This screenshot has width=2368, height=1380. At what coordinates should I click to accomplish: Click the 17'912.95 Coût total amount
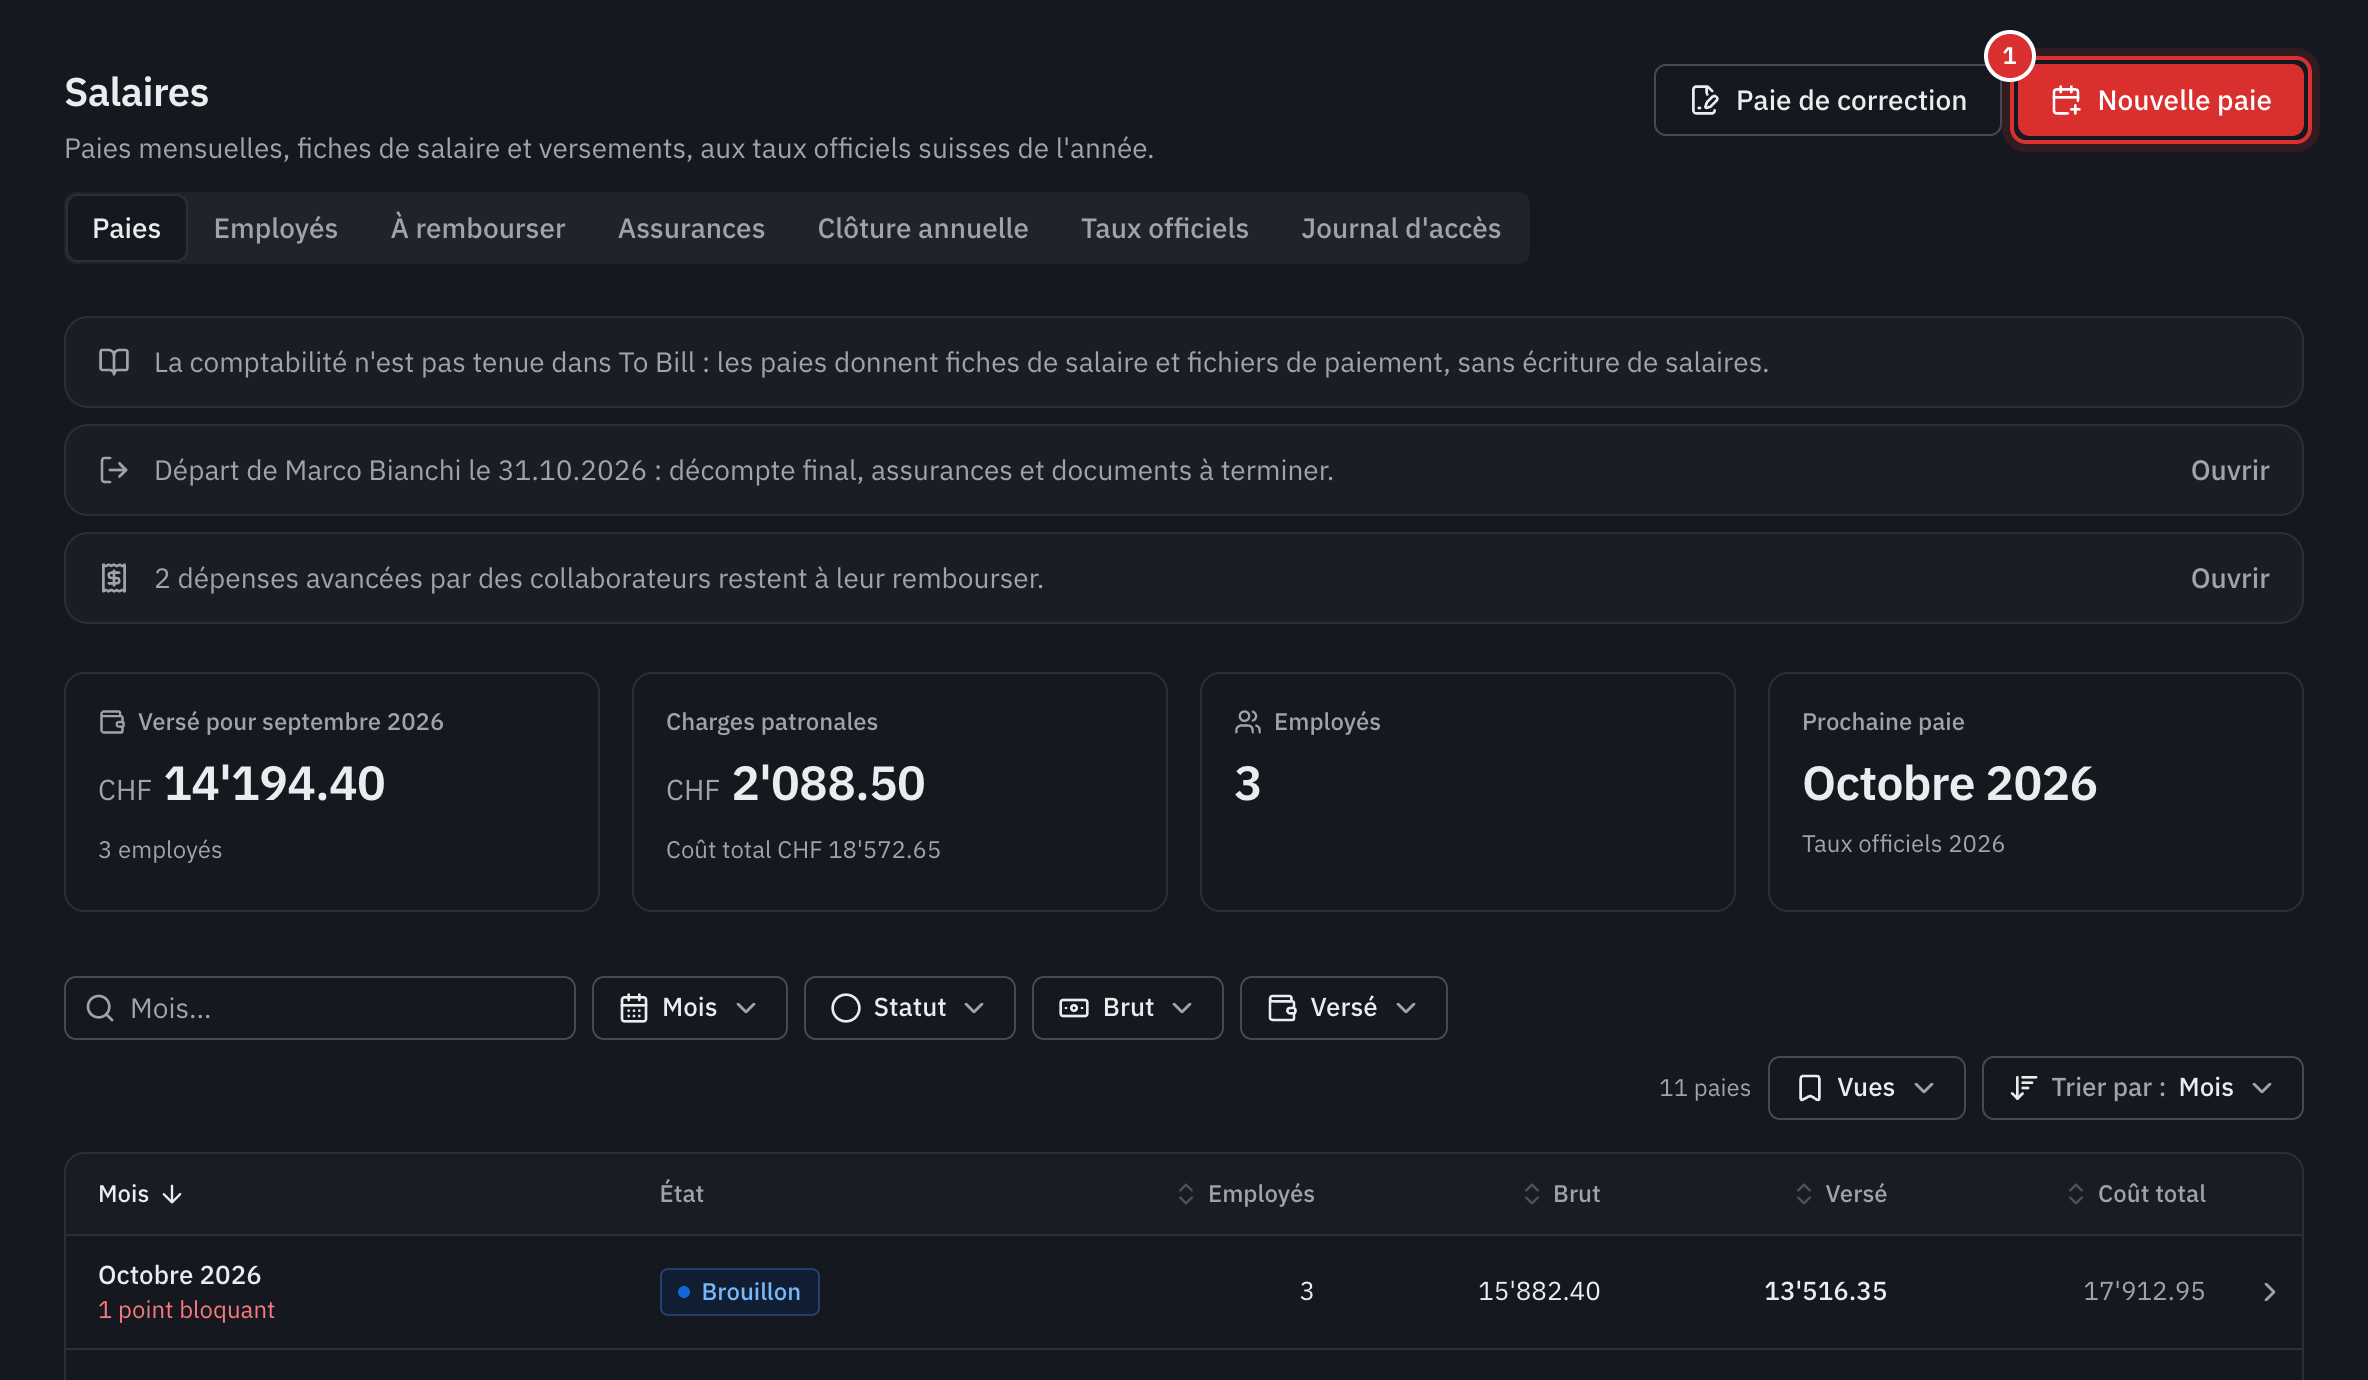pos(2144,1292)
